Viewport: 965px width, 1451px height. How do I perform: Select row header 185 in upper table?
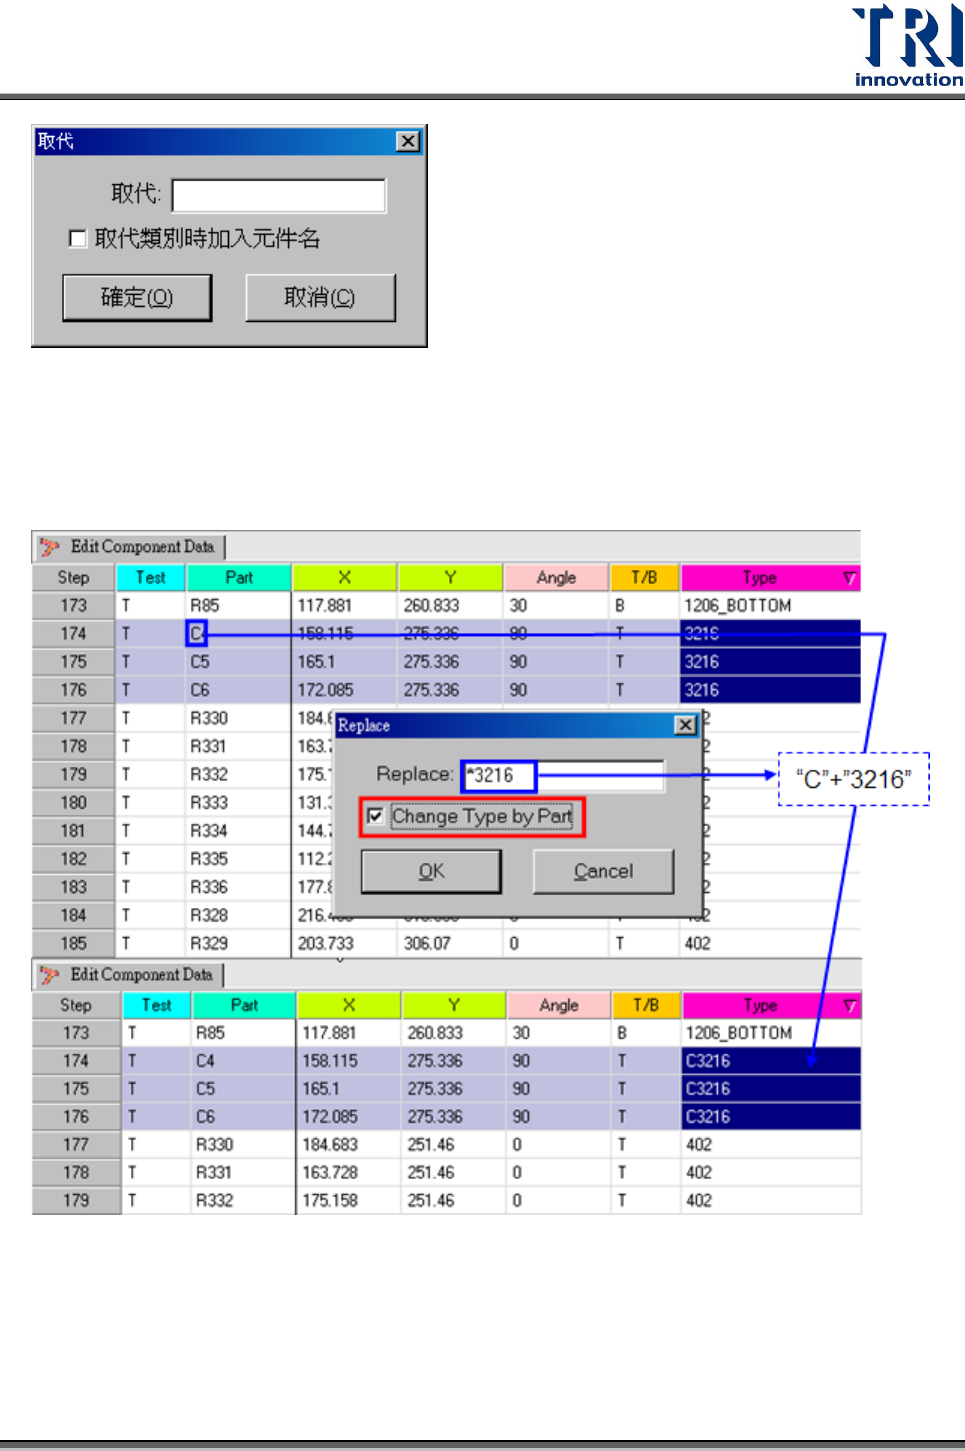tap(74, 944)
